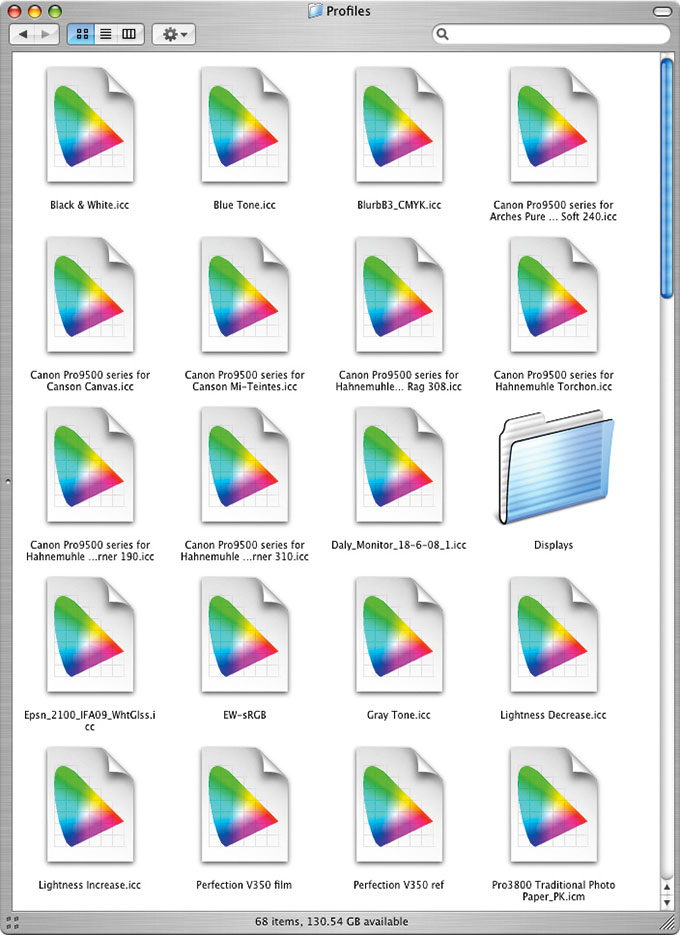Switch to list view
This screenshot has width=680, height=935.
[106, 34]
